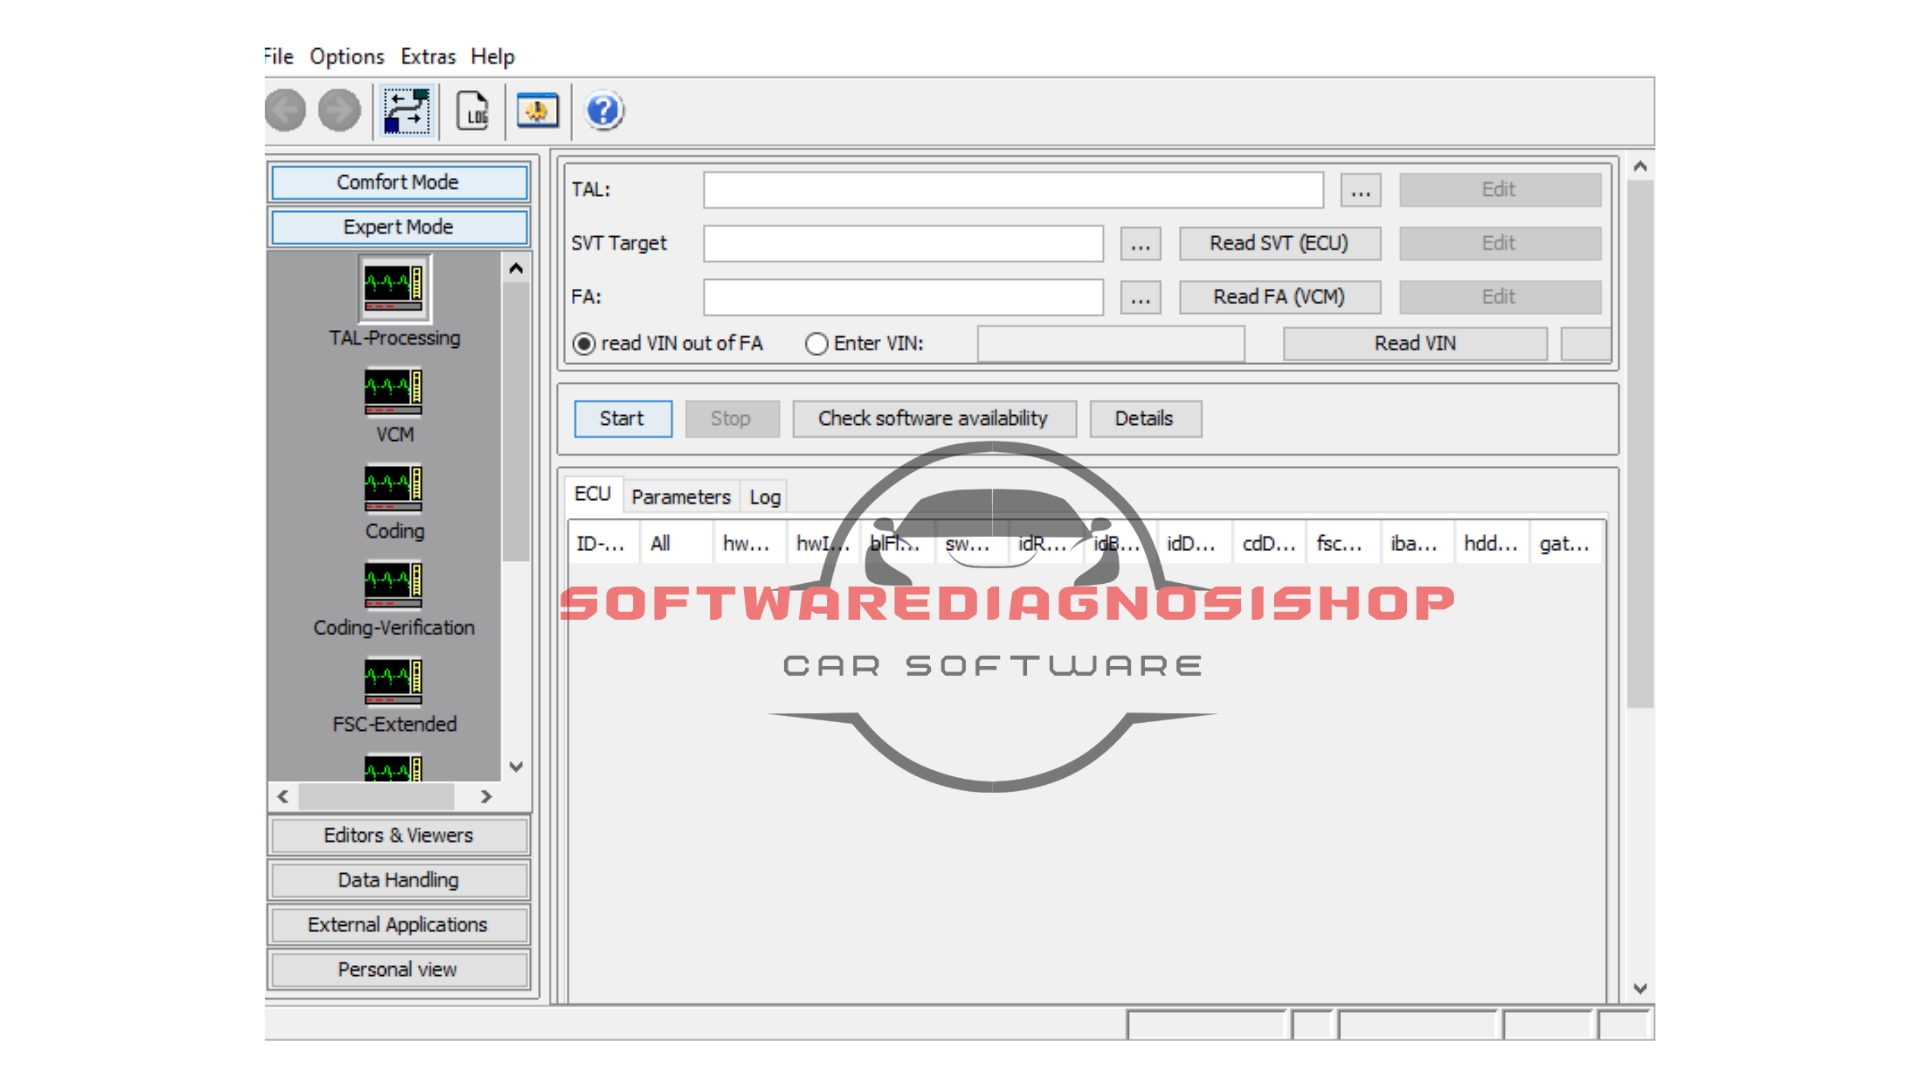This screenshot has height=1080, width=1920.
Task: Open the Extras menu
Action: point(428,56)
